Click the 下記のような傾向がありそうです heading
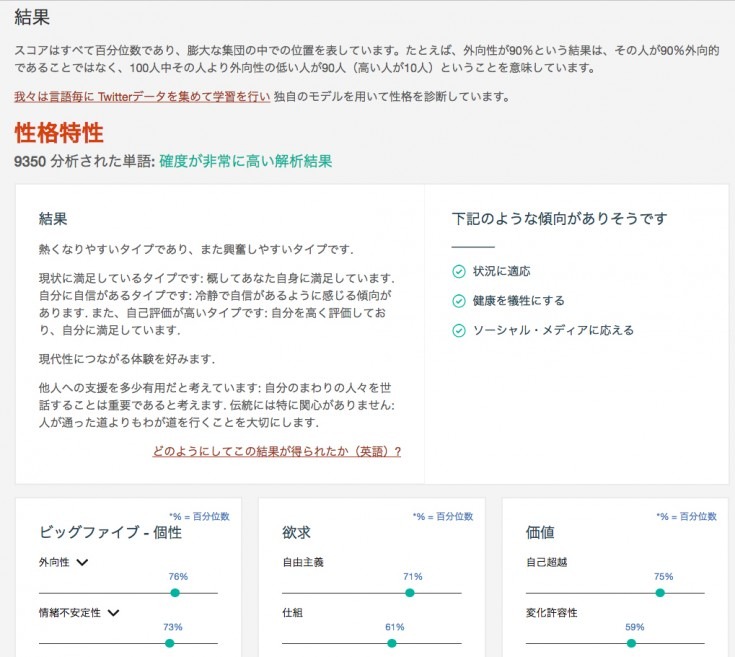The image size is (735, 657). click(x=559, y=218)
